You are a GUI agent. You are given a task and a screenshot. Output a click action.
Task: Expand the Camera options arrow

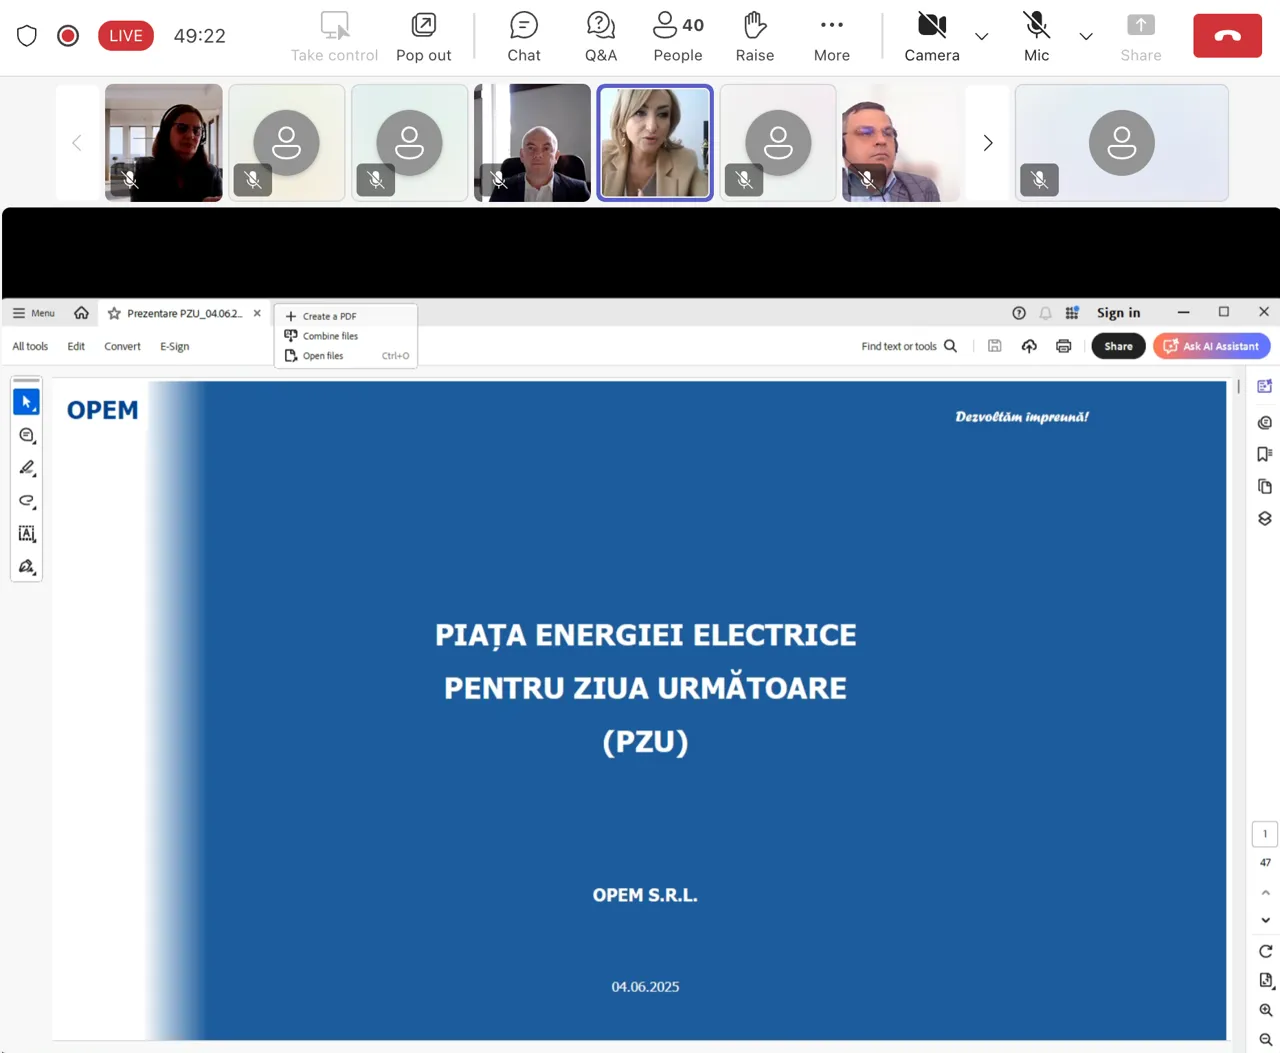(982, 36)
